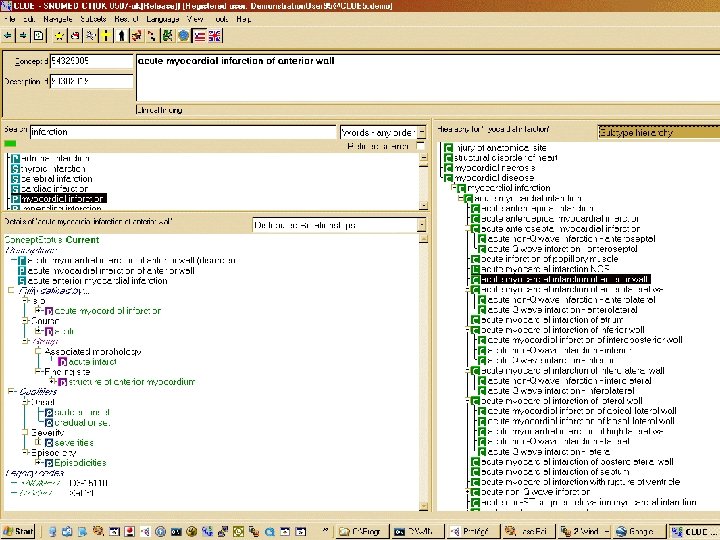
Task: Click the black person figure toolbar icon
Action: (121, 35)
